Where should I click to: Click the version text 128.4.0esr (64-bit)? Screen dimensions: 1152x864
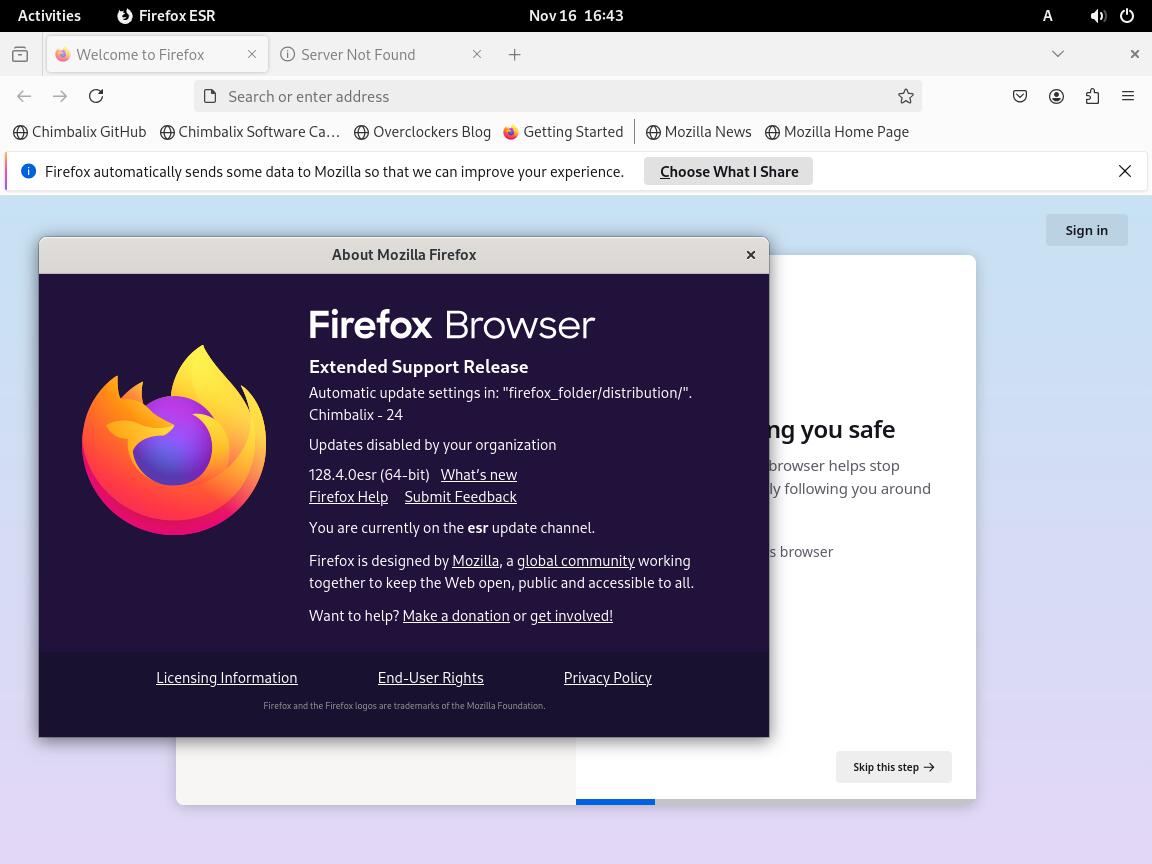click(x=369, y=475)
